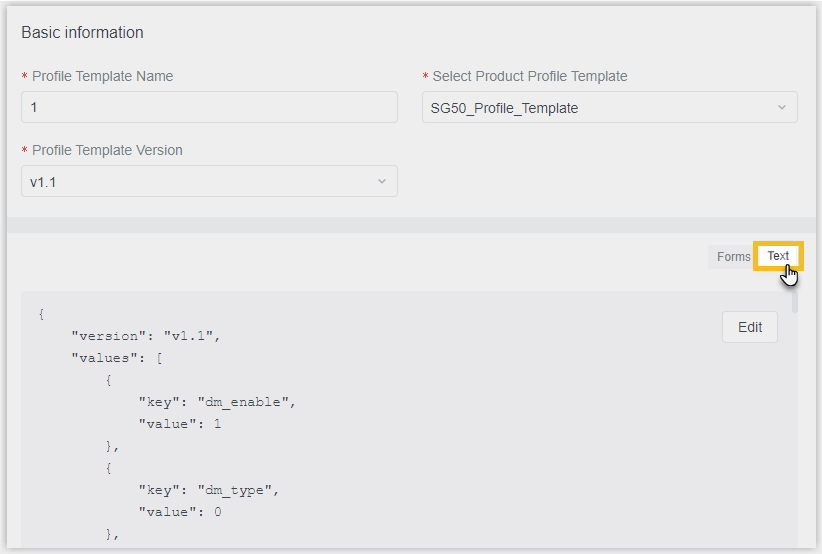Click the code panel vertical scrollbar thumb
This screenshot has width=822, height=554.
click(x=795, y=302)
